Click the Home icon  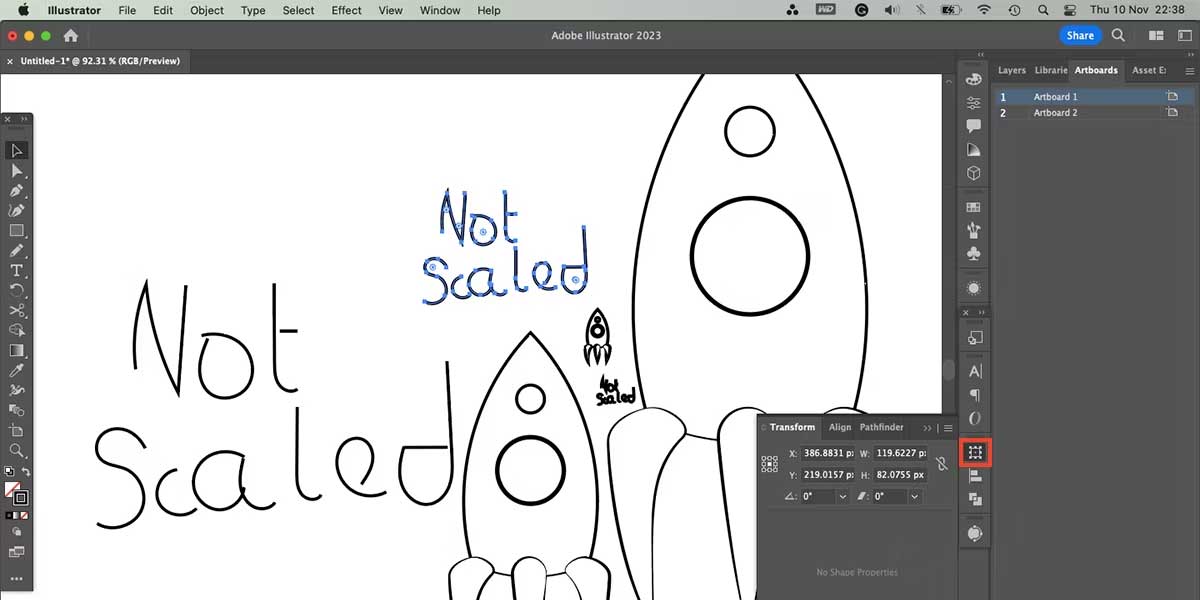pyautogui.click(x=71, y=36)
